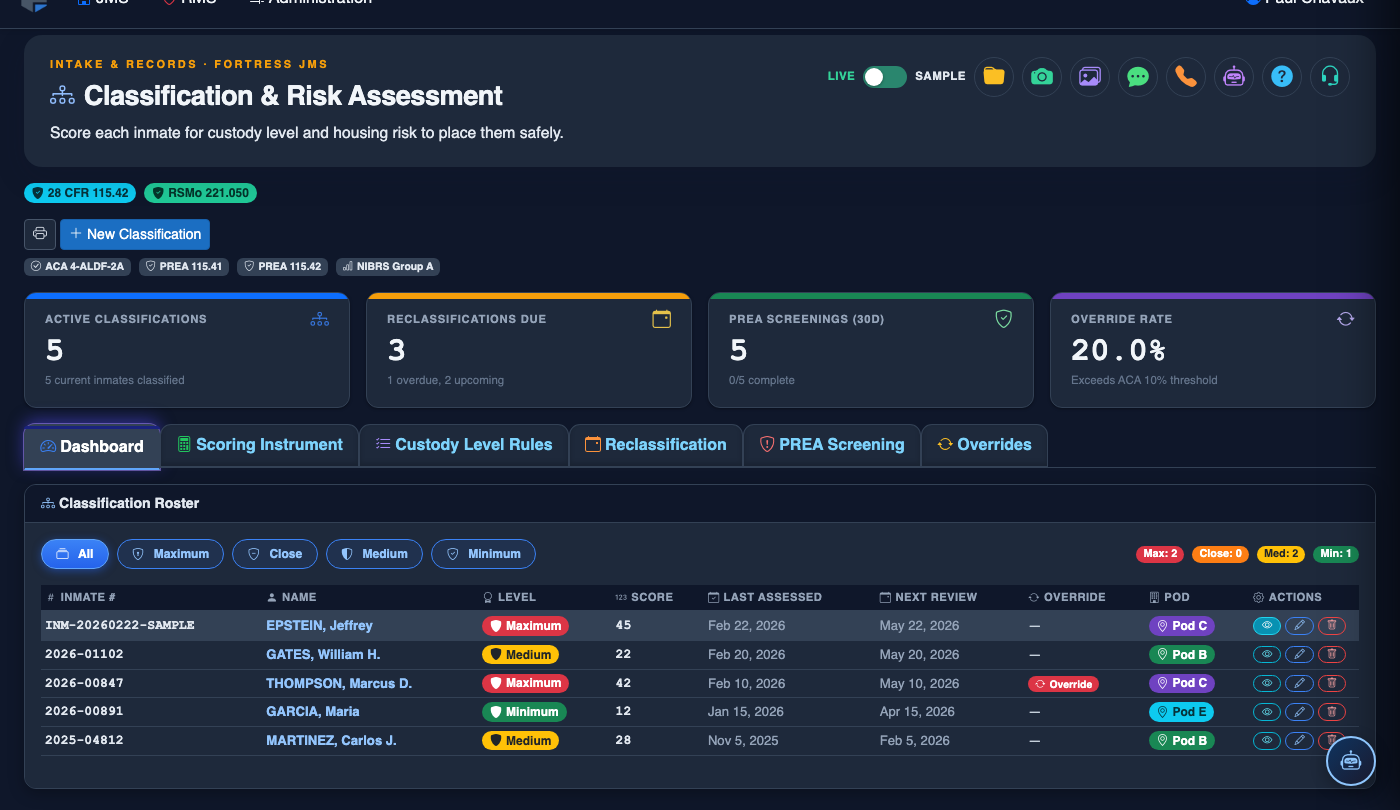The width and height of the screenshot is (1400, 810).
Task: Edit MARTINEZ, Carlos J. with pencil icon
Action: click(1299, 741)
